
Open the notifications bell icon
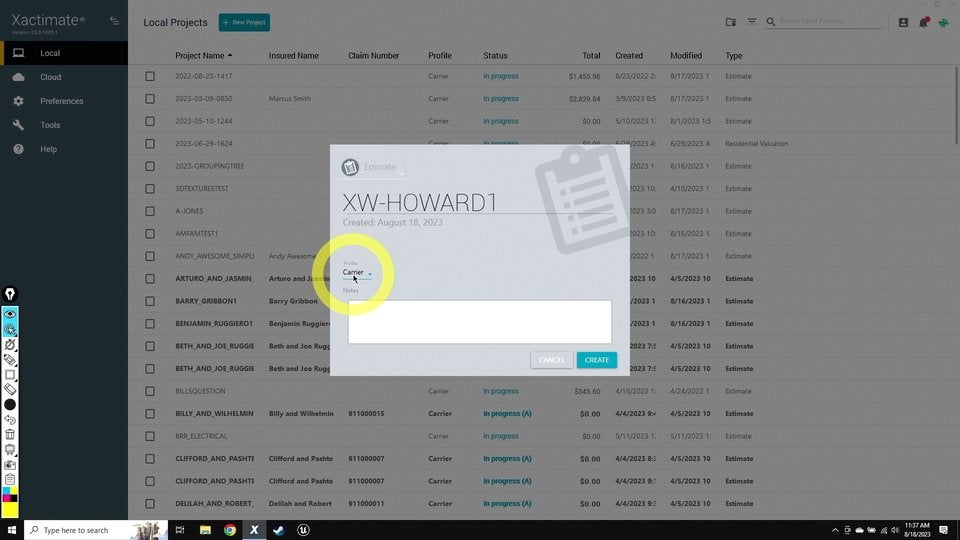pos(923,22)
